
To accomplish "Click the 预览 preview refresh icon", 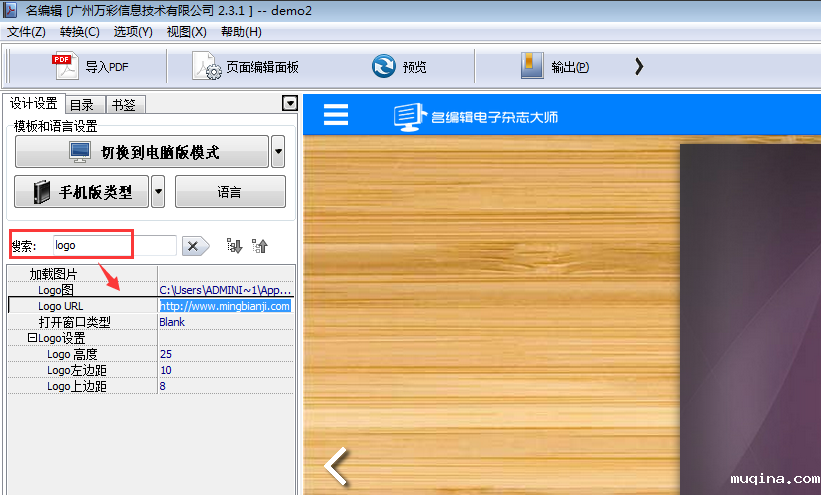I will [383, 67].
